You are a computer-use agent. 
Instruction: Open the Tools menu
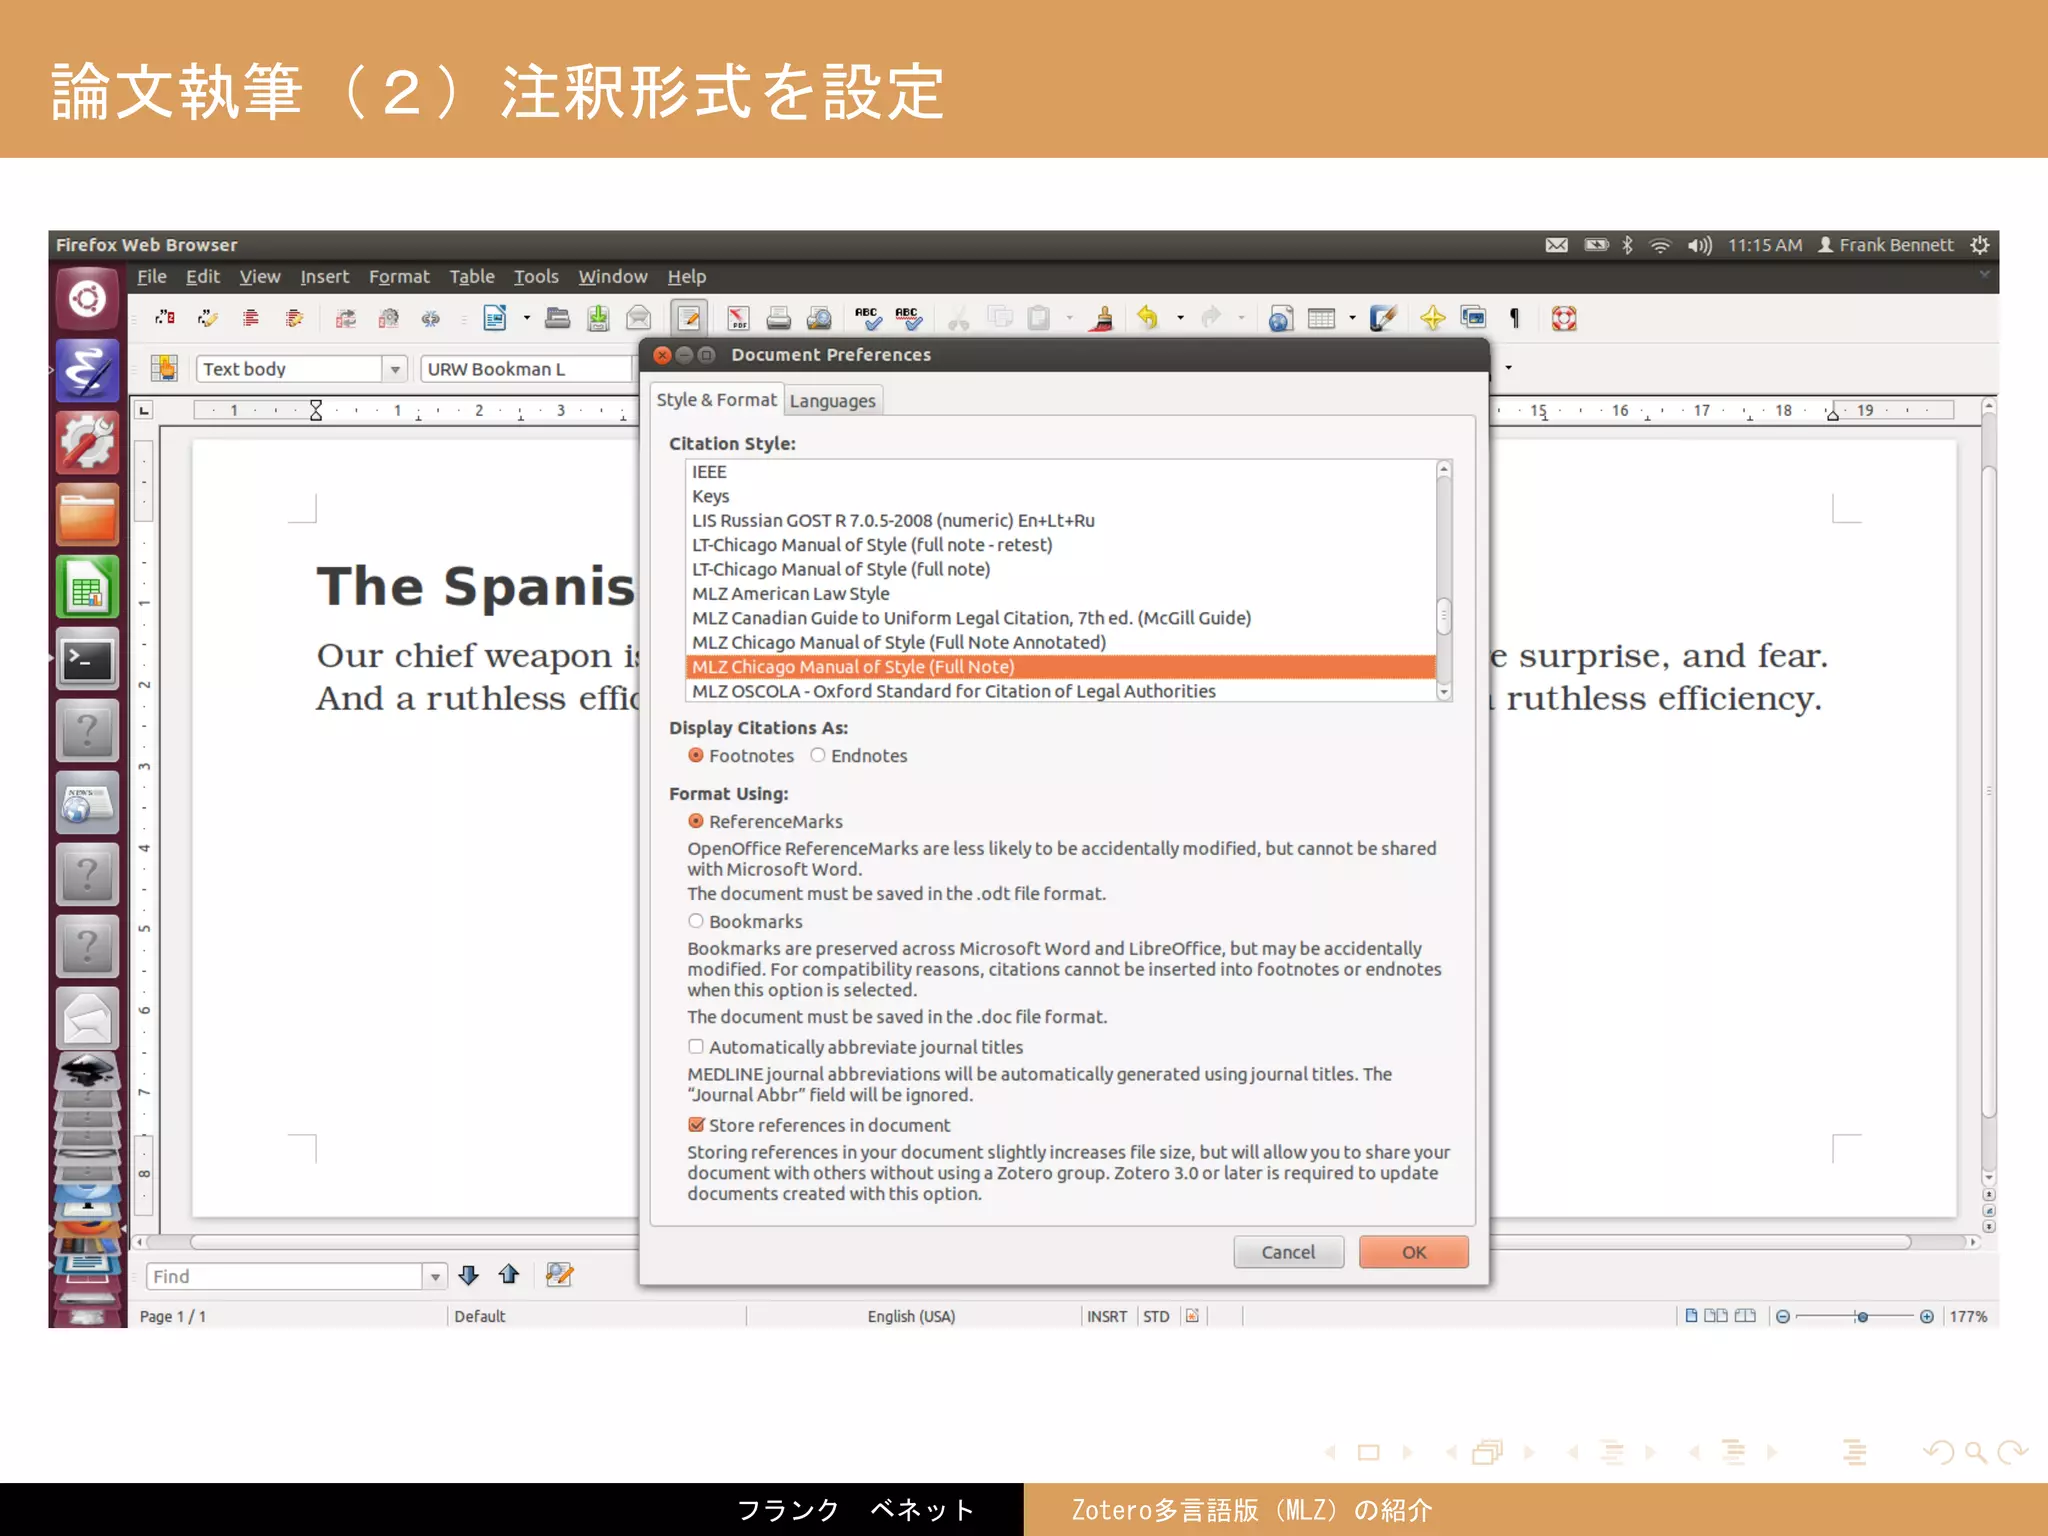pyautogui.click(x=536, y=276)
